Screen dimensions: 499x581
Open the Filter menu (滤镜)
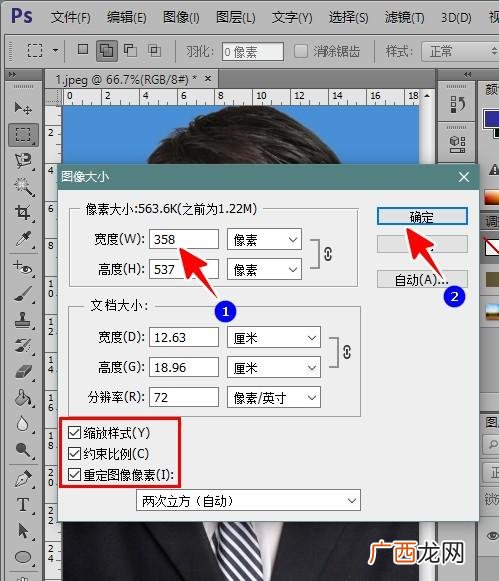pos(404,17)
